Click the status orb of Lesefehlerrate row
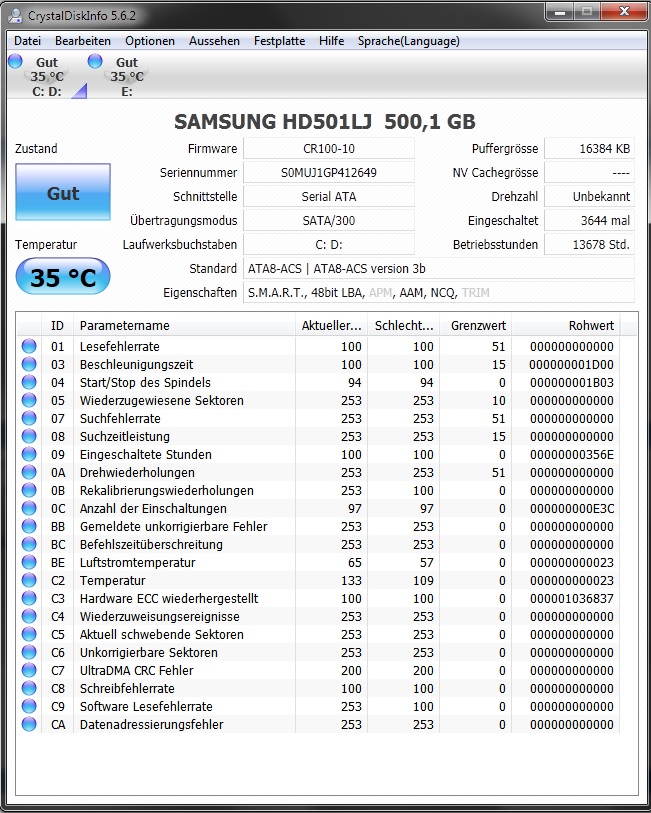 coord(29,346)
